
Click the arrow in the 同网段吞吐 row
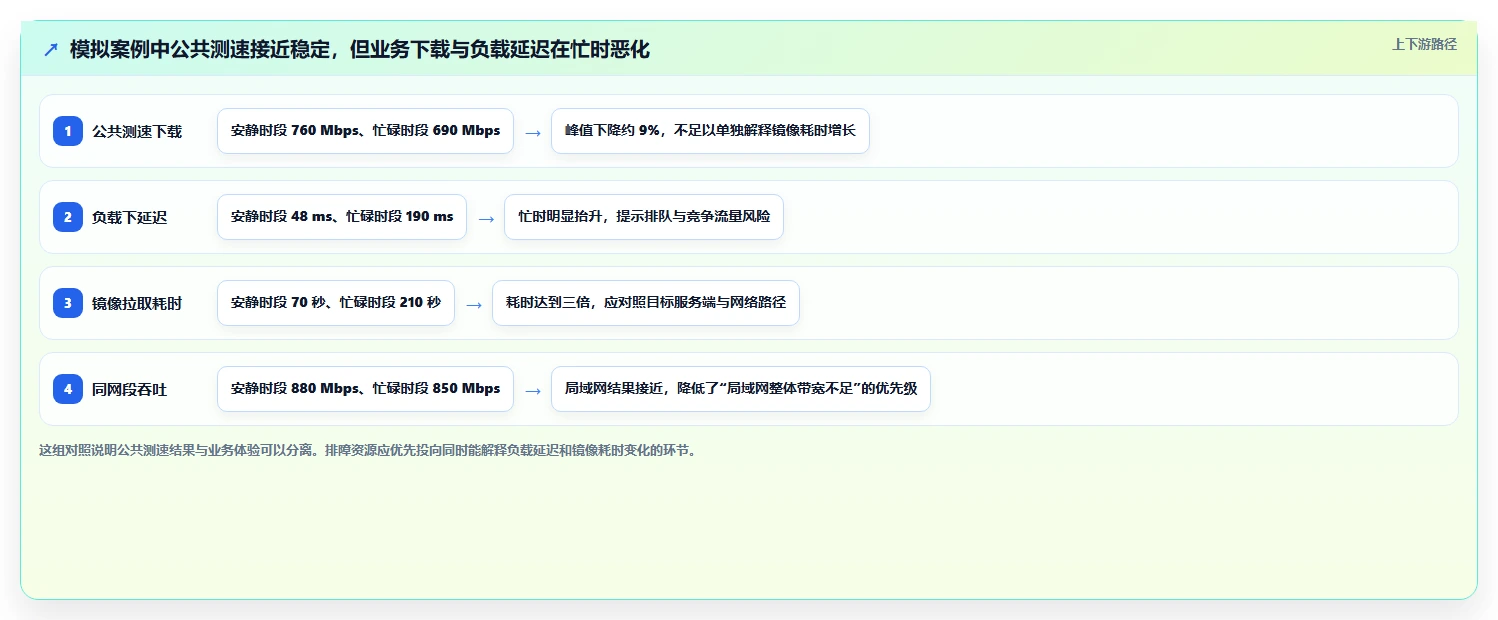[533, 390]
